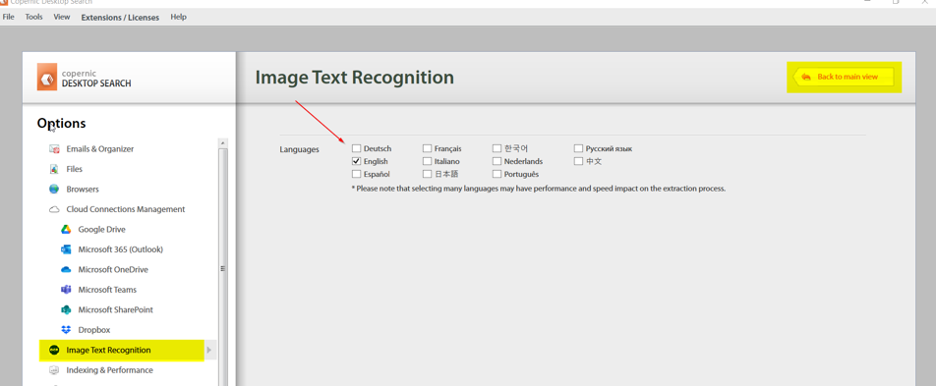The image size is (936, 386).
Task: Enable the Deutsch language checkbox
Action: [x=356, y=148]
